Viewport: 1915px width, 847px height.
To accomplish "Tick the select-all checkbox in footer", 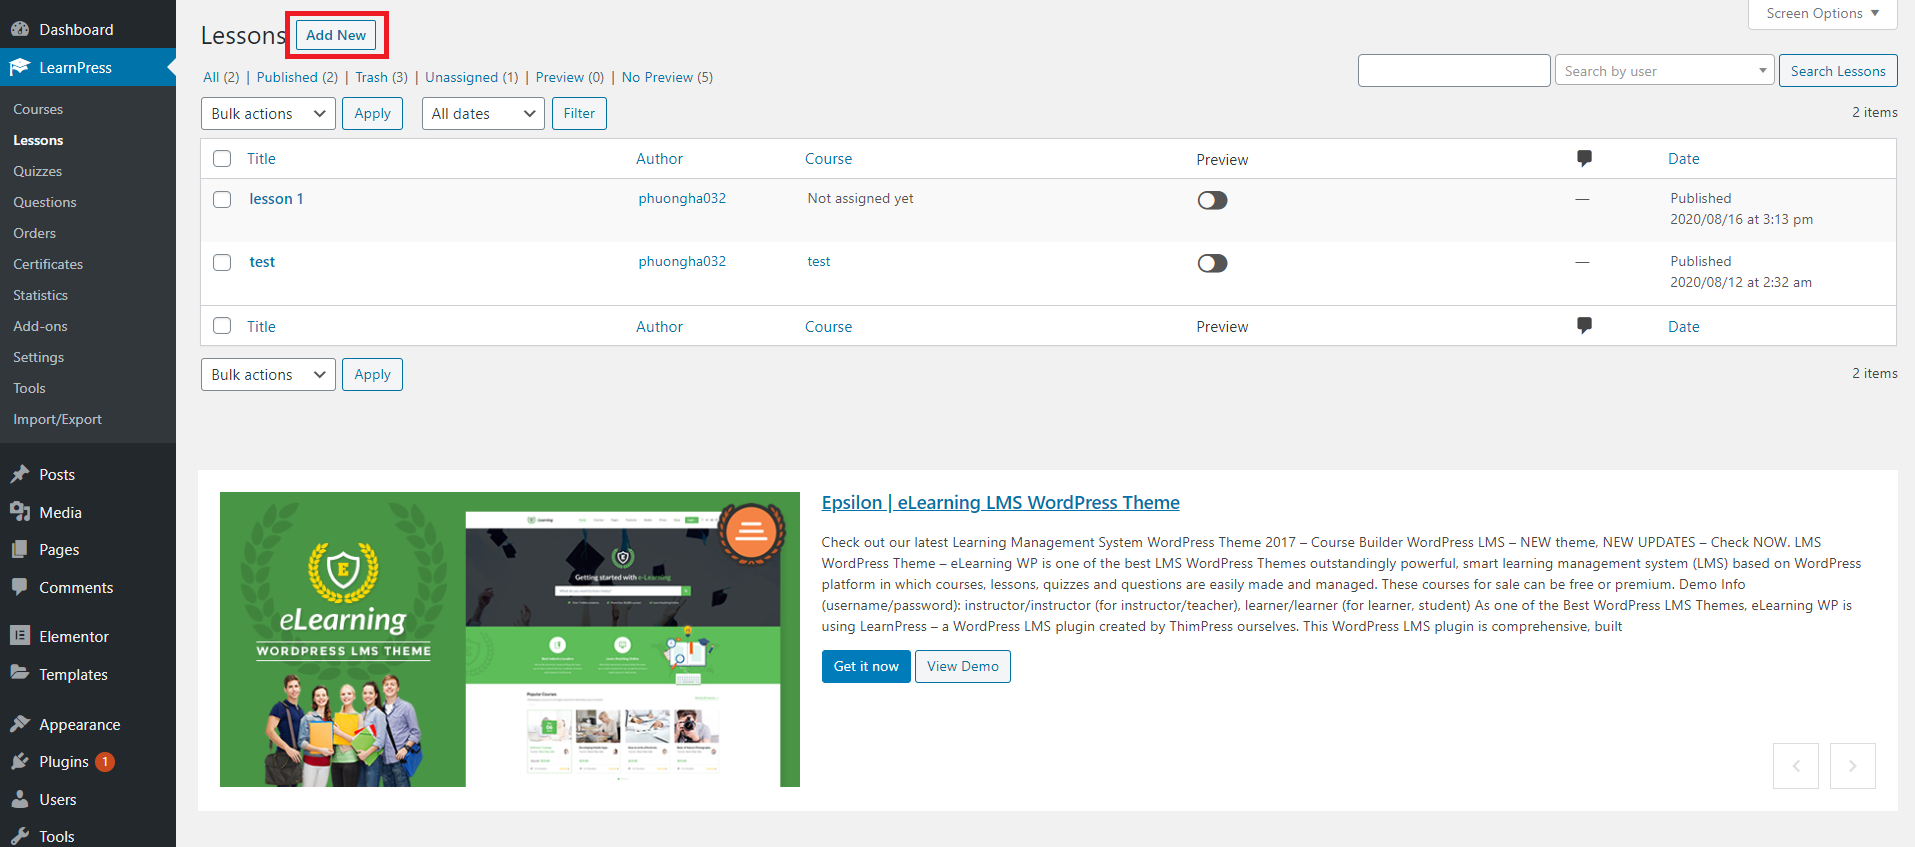I will click(x=222, y=326).
